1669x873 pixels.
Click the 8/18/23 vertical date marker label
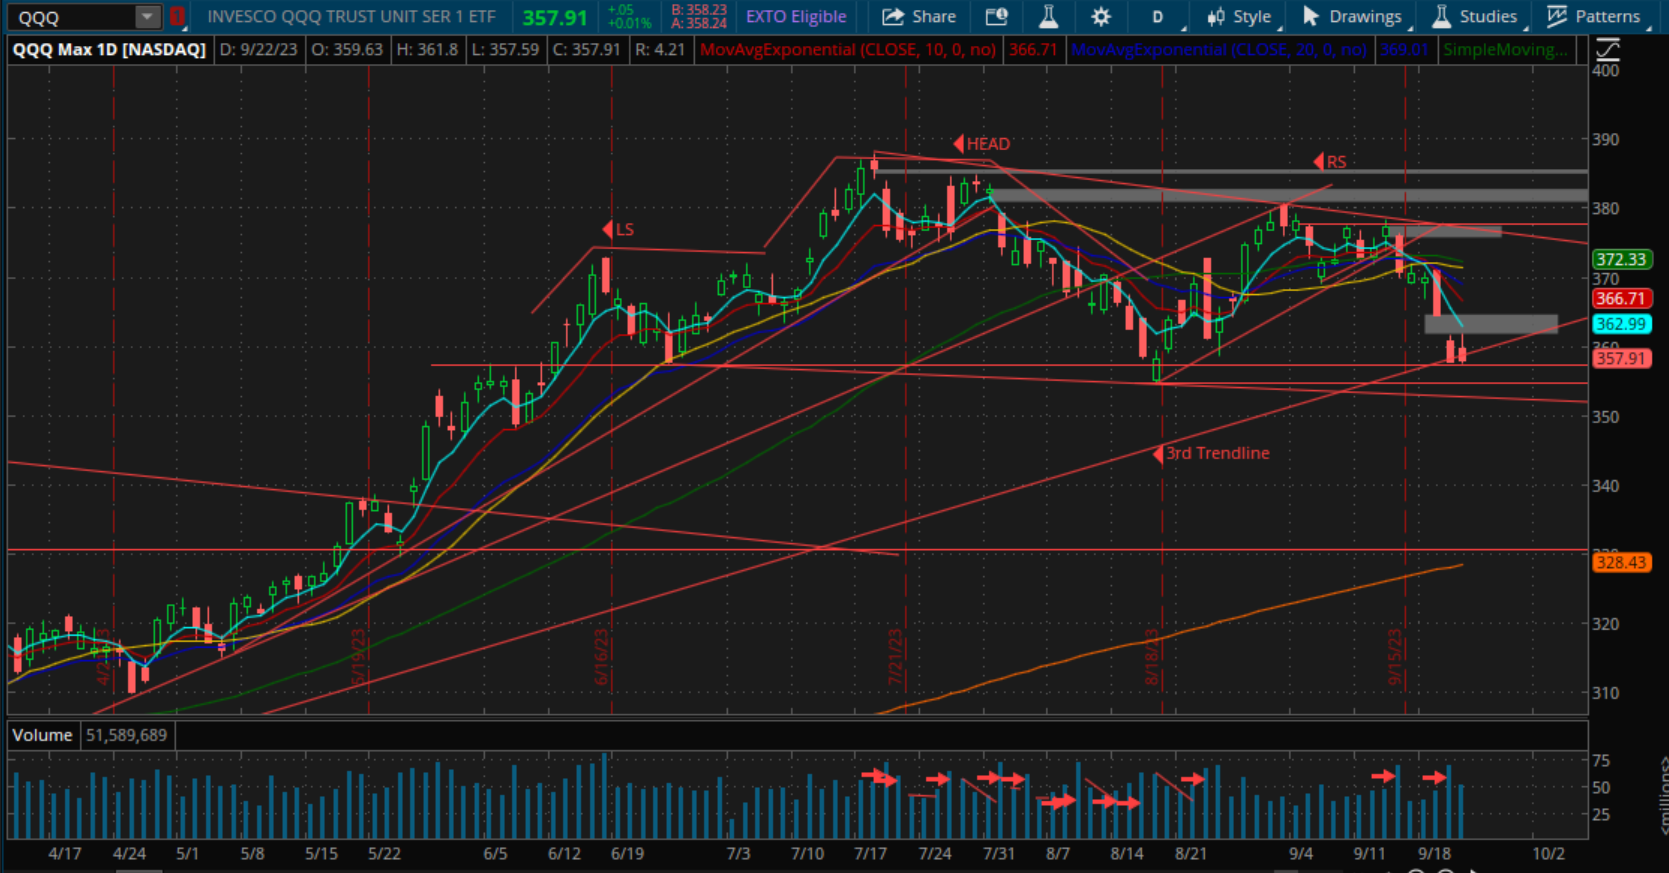click(1152, 657)
